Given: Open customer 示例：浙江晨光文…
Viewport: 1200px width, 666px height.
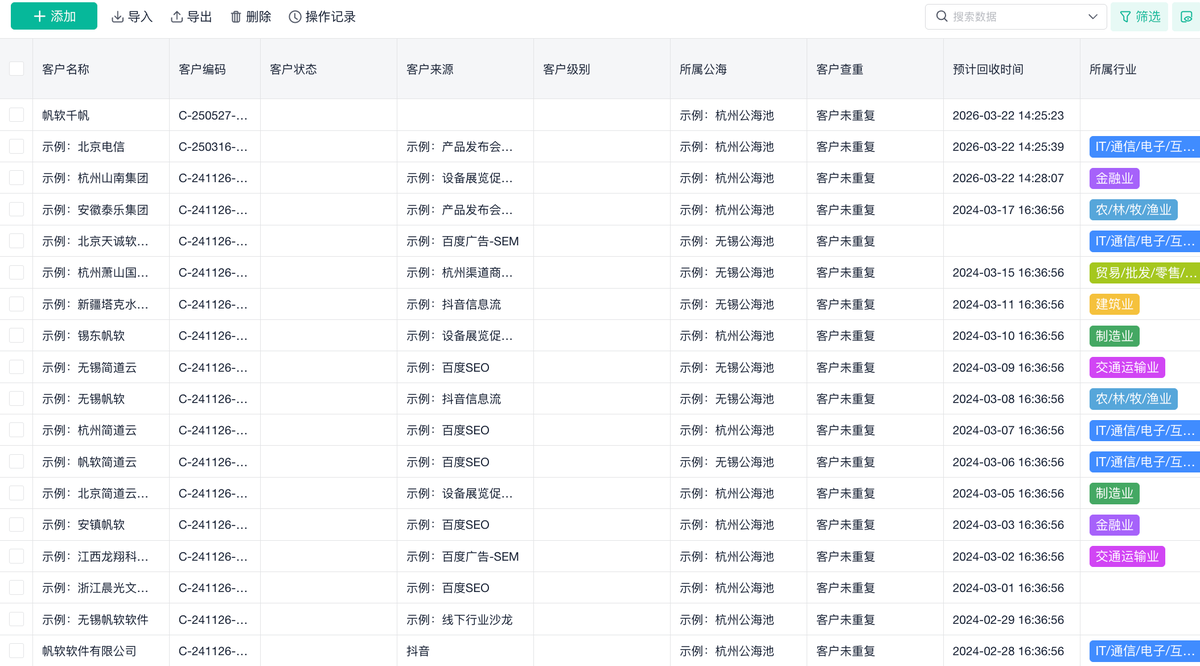Looking at the screenshot, I should 95,587.
